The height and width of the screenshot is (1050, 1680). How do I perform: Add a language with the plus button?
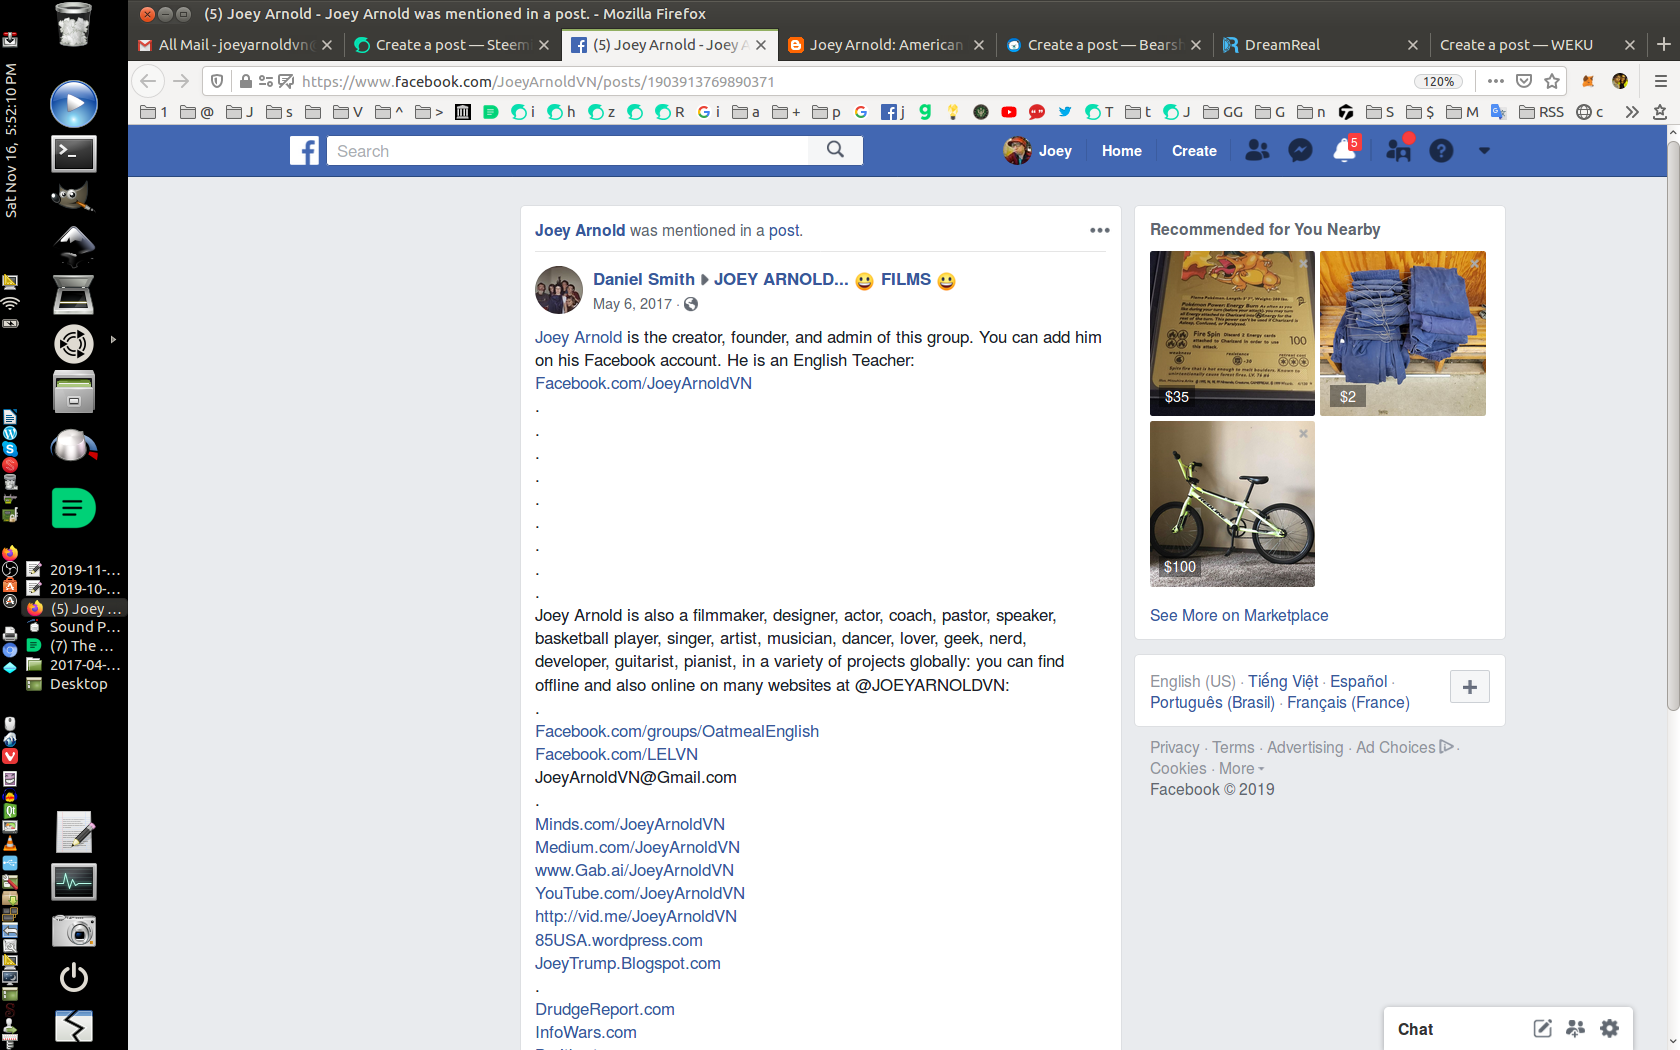pos(1469,687)
